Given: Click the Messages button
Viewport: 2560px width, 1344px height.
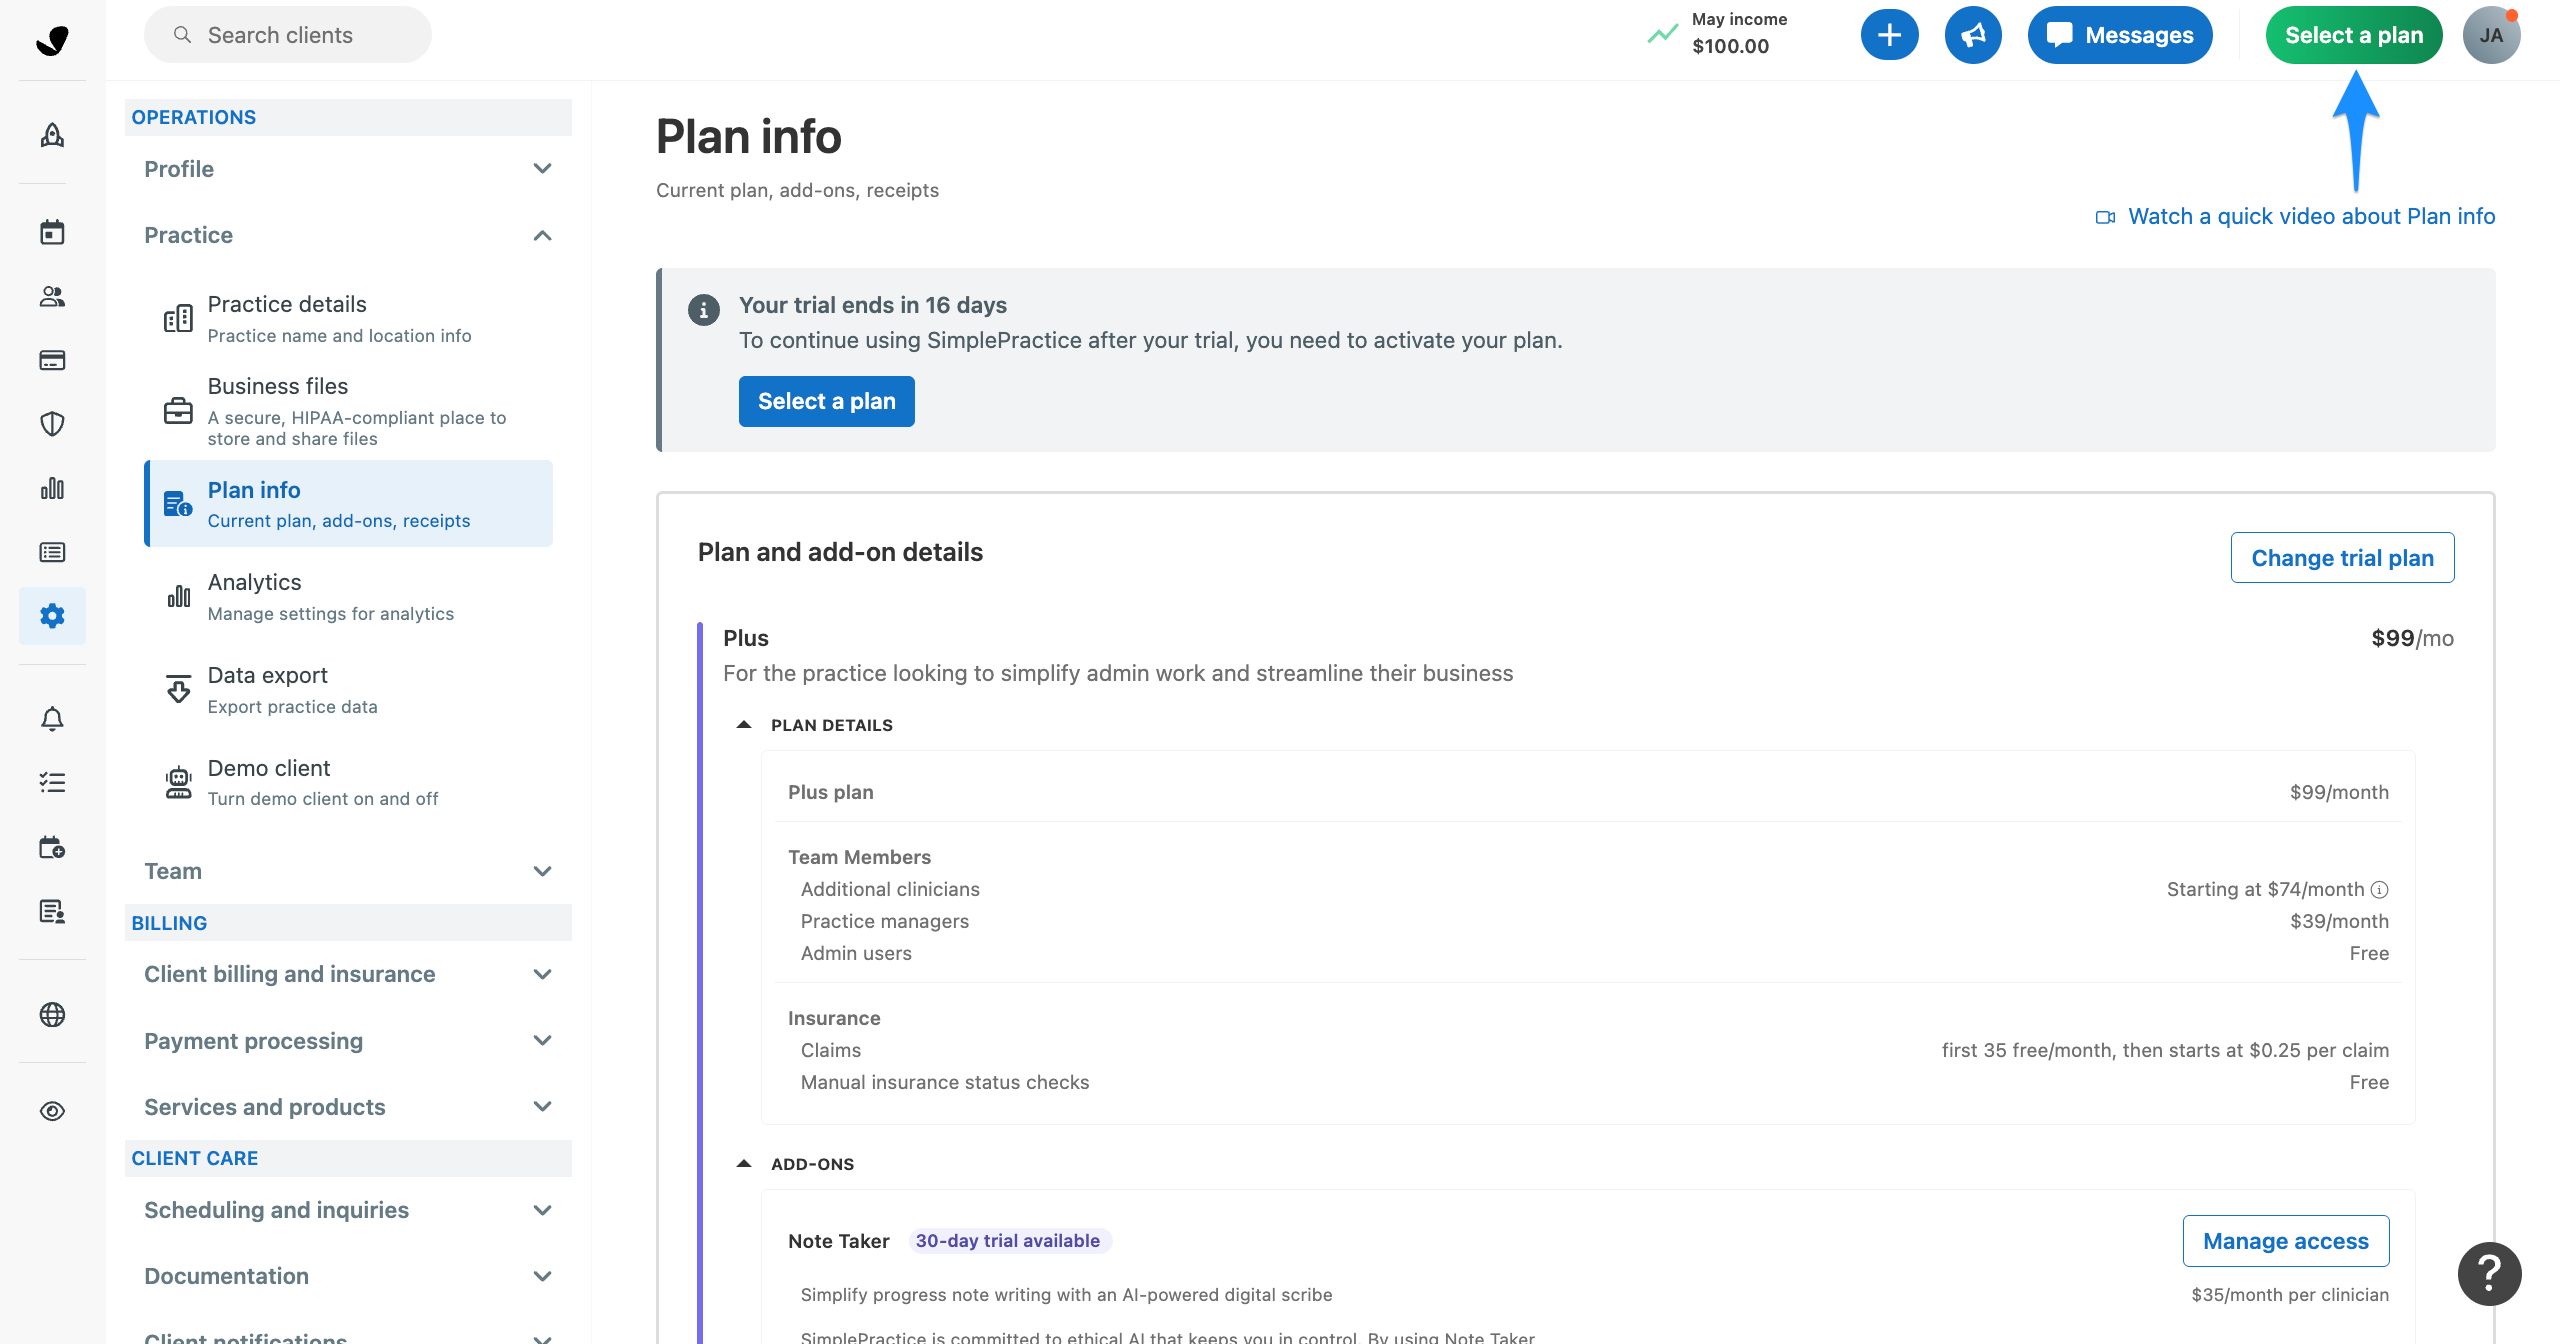Looking at the screenshot, I should point(2119,35).
